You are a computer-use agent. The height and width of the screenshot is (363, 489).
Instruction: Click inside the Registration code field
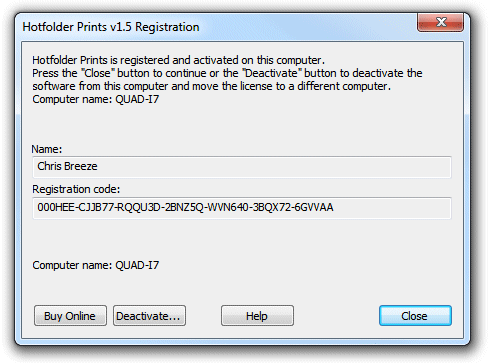coord(242,208)
